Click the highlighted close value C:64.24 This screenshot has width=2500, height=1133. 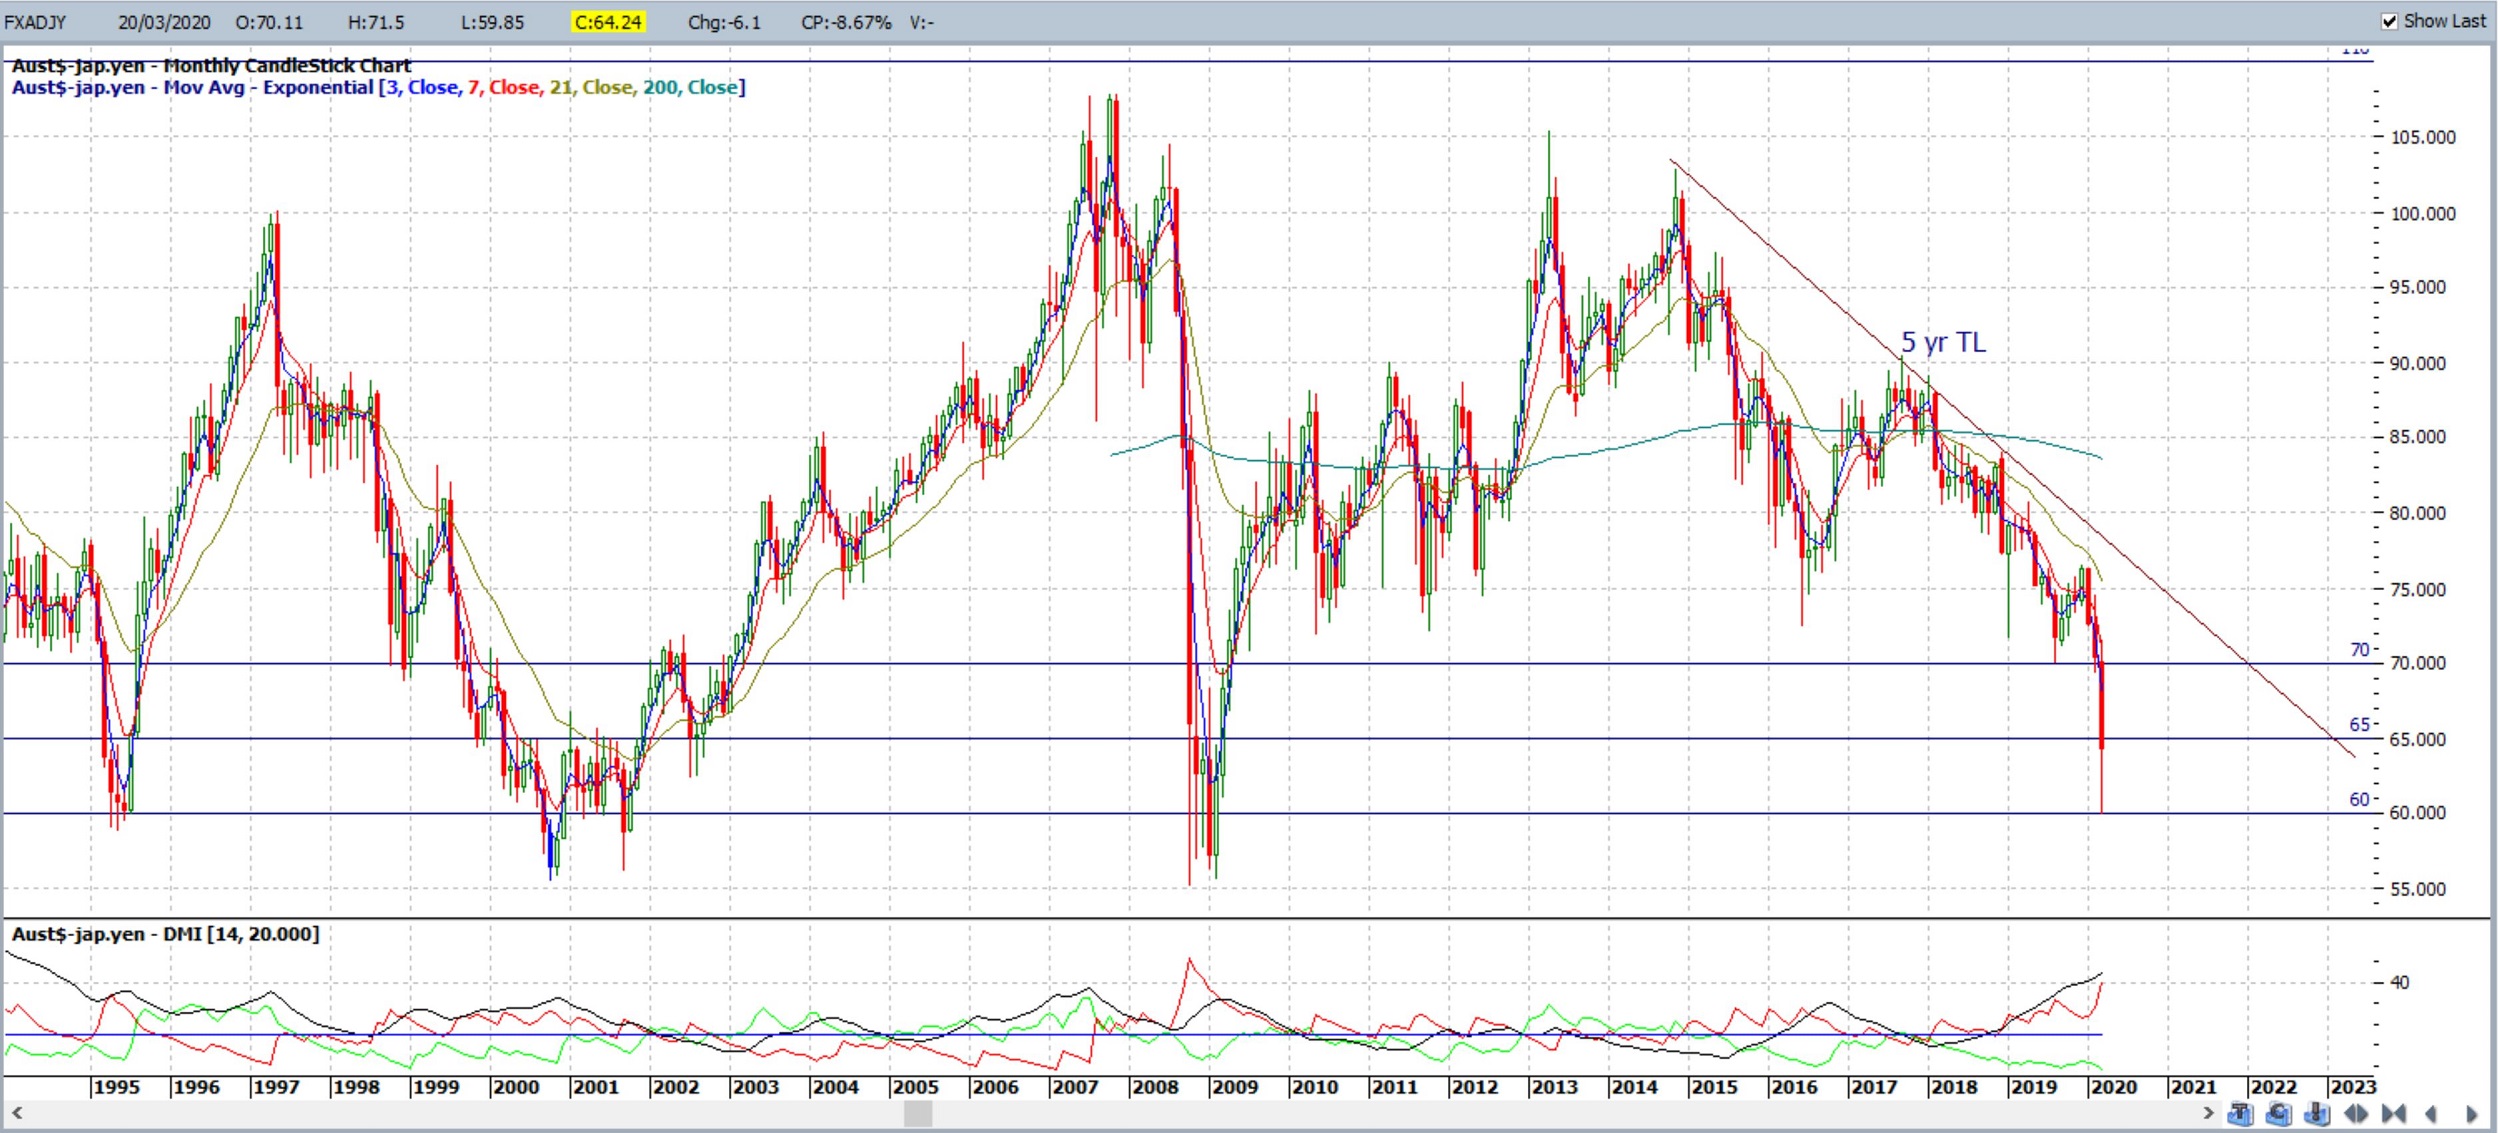tap(607, 22)
